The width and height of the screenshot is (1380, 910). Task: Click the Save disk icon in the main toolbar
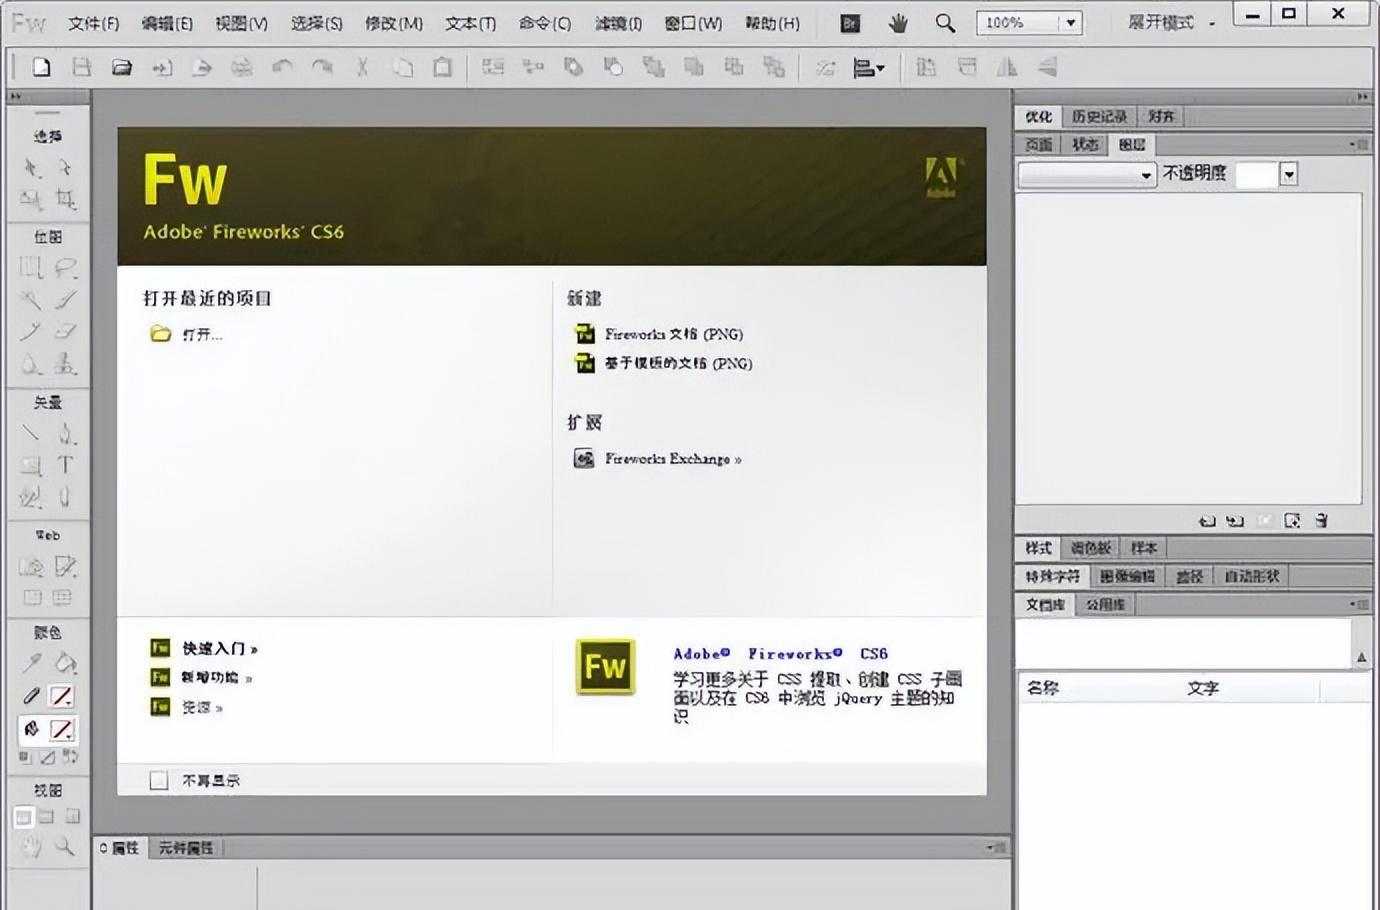pos(82,67)
